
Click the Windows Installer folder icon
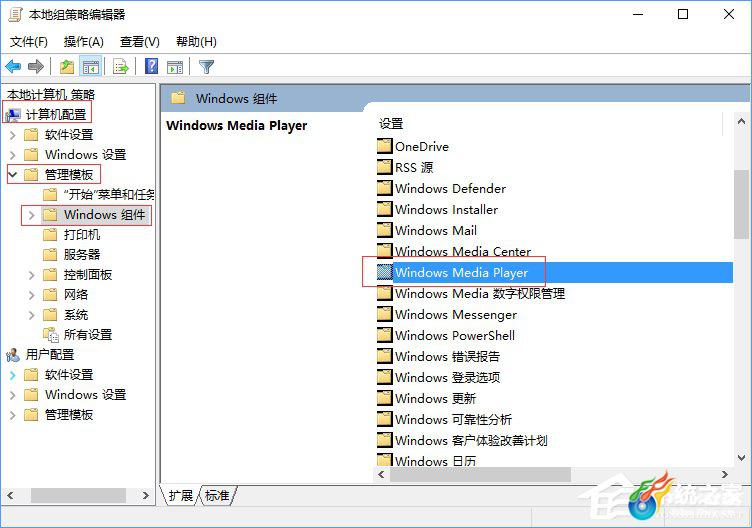tap(385, 209)
